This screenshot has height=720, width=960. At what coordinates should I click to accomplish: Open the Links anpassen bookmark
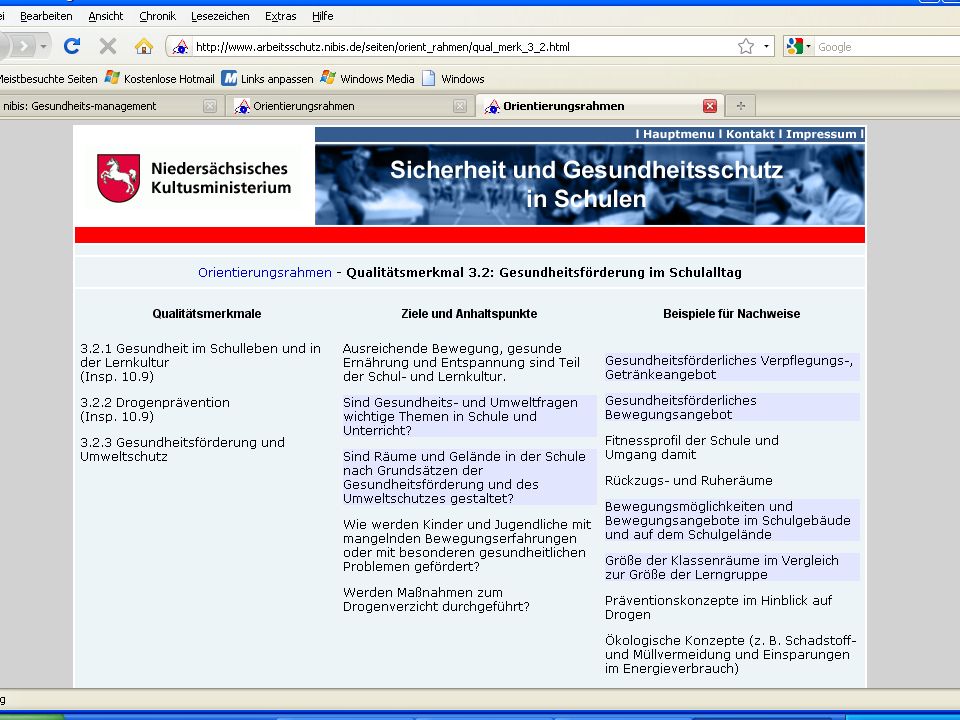click(x=268, y=78)
